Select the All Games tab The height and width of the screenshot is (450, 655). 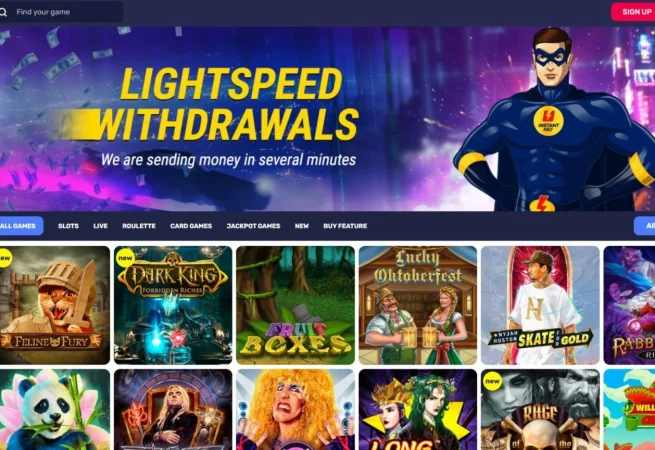(x=20, y=226)
